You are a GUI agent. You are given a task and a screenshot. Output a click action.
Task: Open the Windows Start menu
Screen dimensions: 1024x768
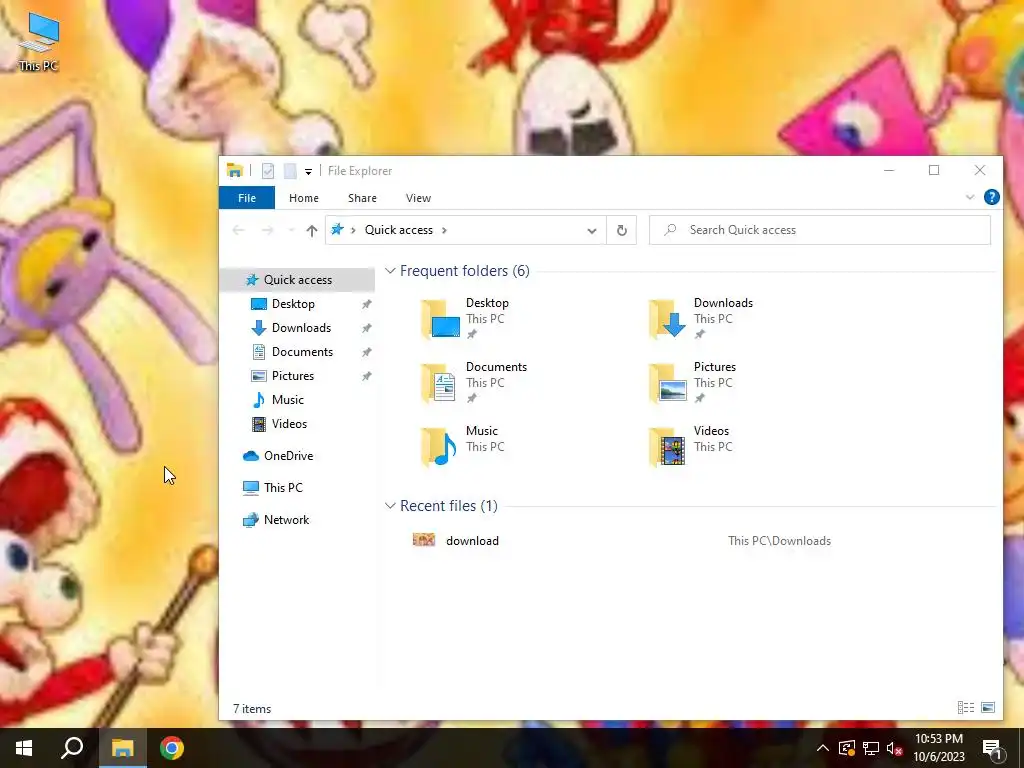click(24, 748)
